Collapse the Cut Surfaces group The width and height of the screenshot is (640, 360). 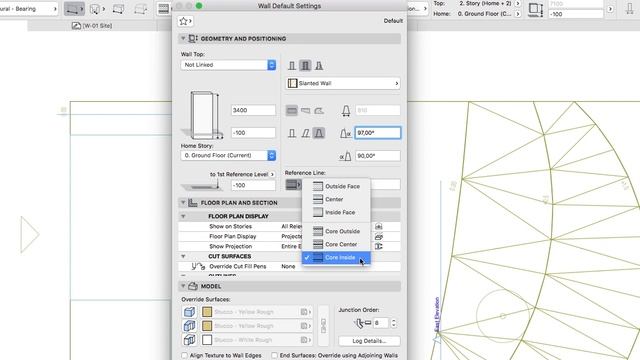pyautogui.click(x=183, y=256)
